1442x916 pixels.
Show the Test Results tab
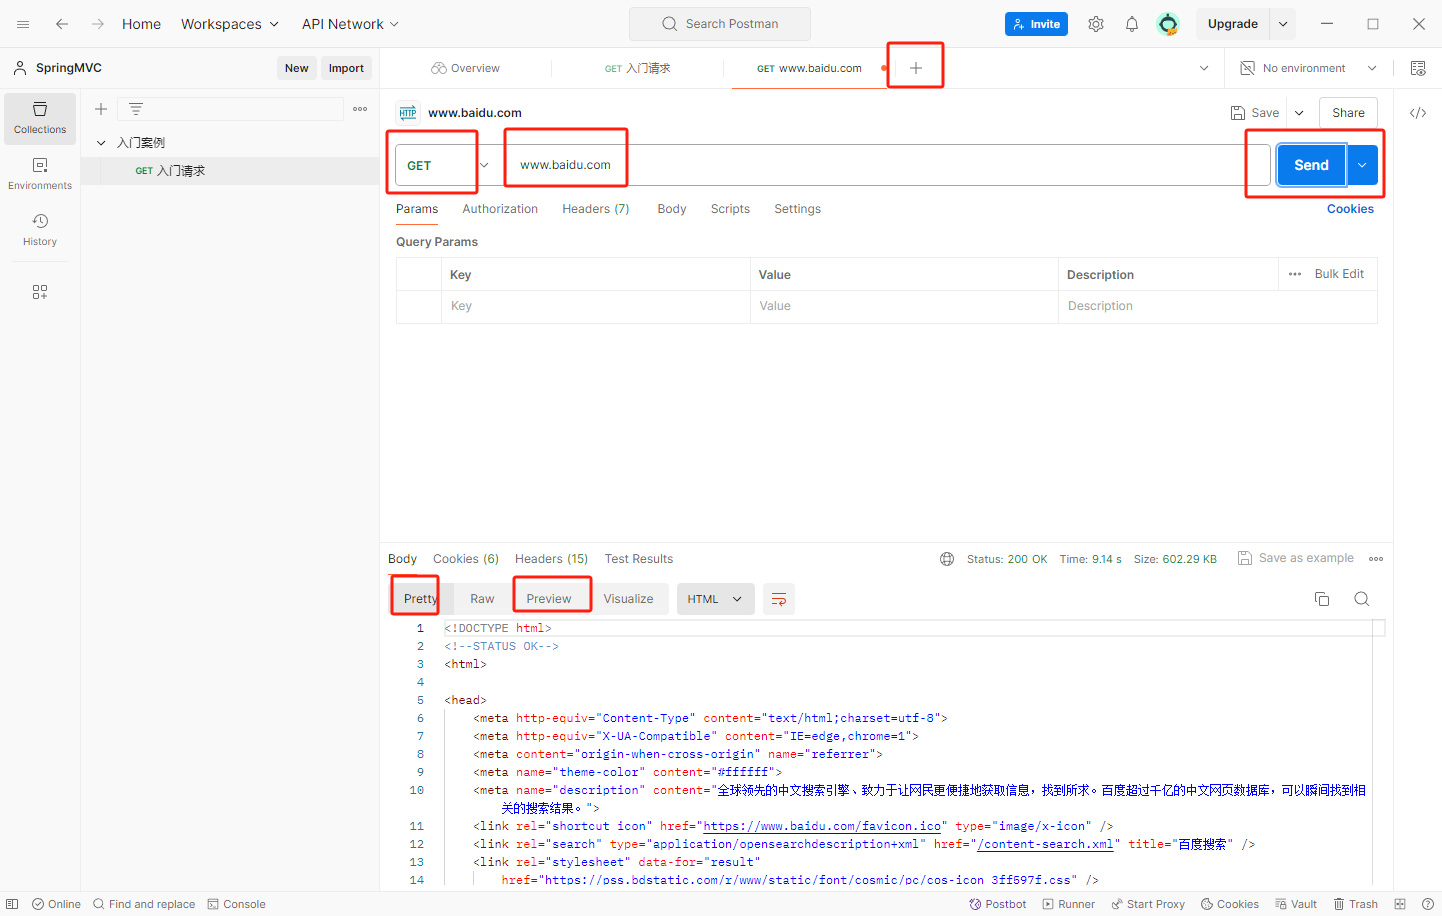coord(639,559)
